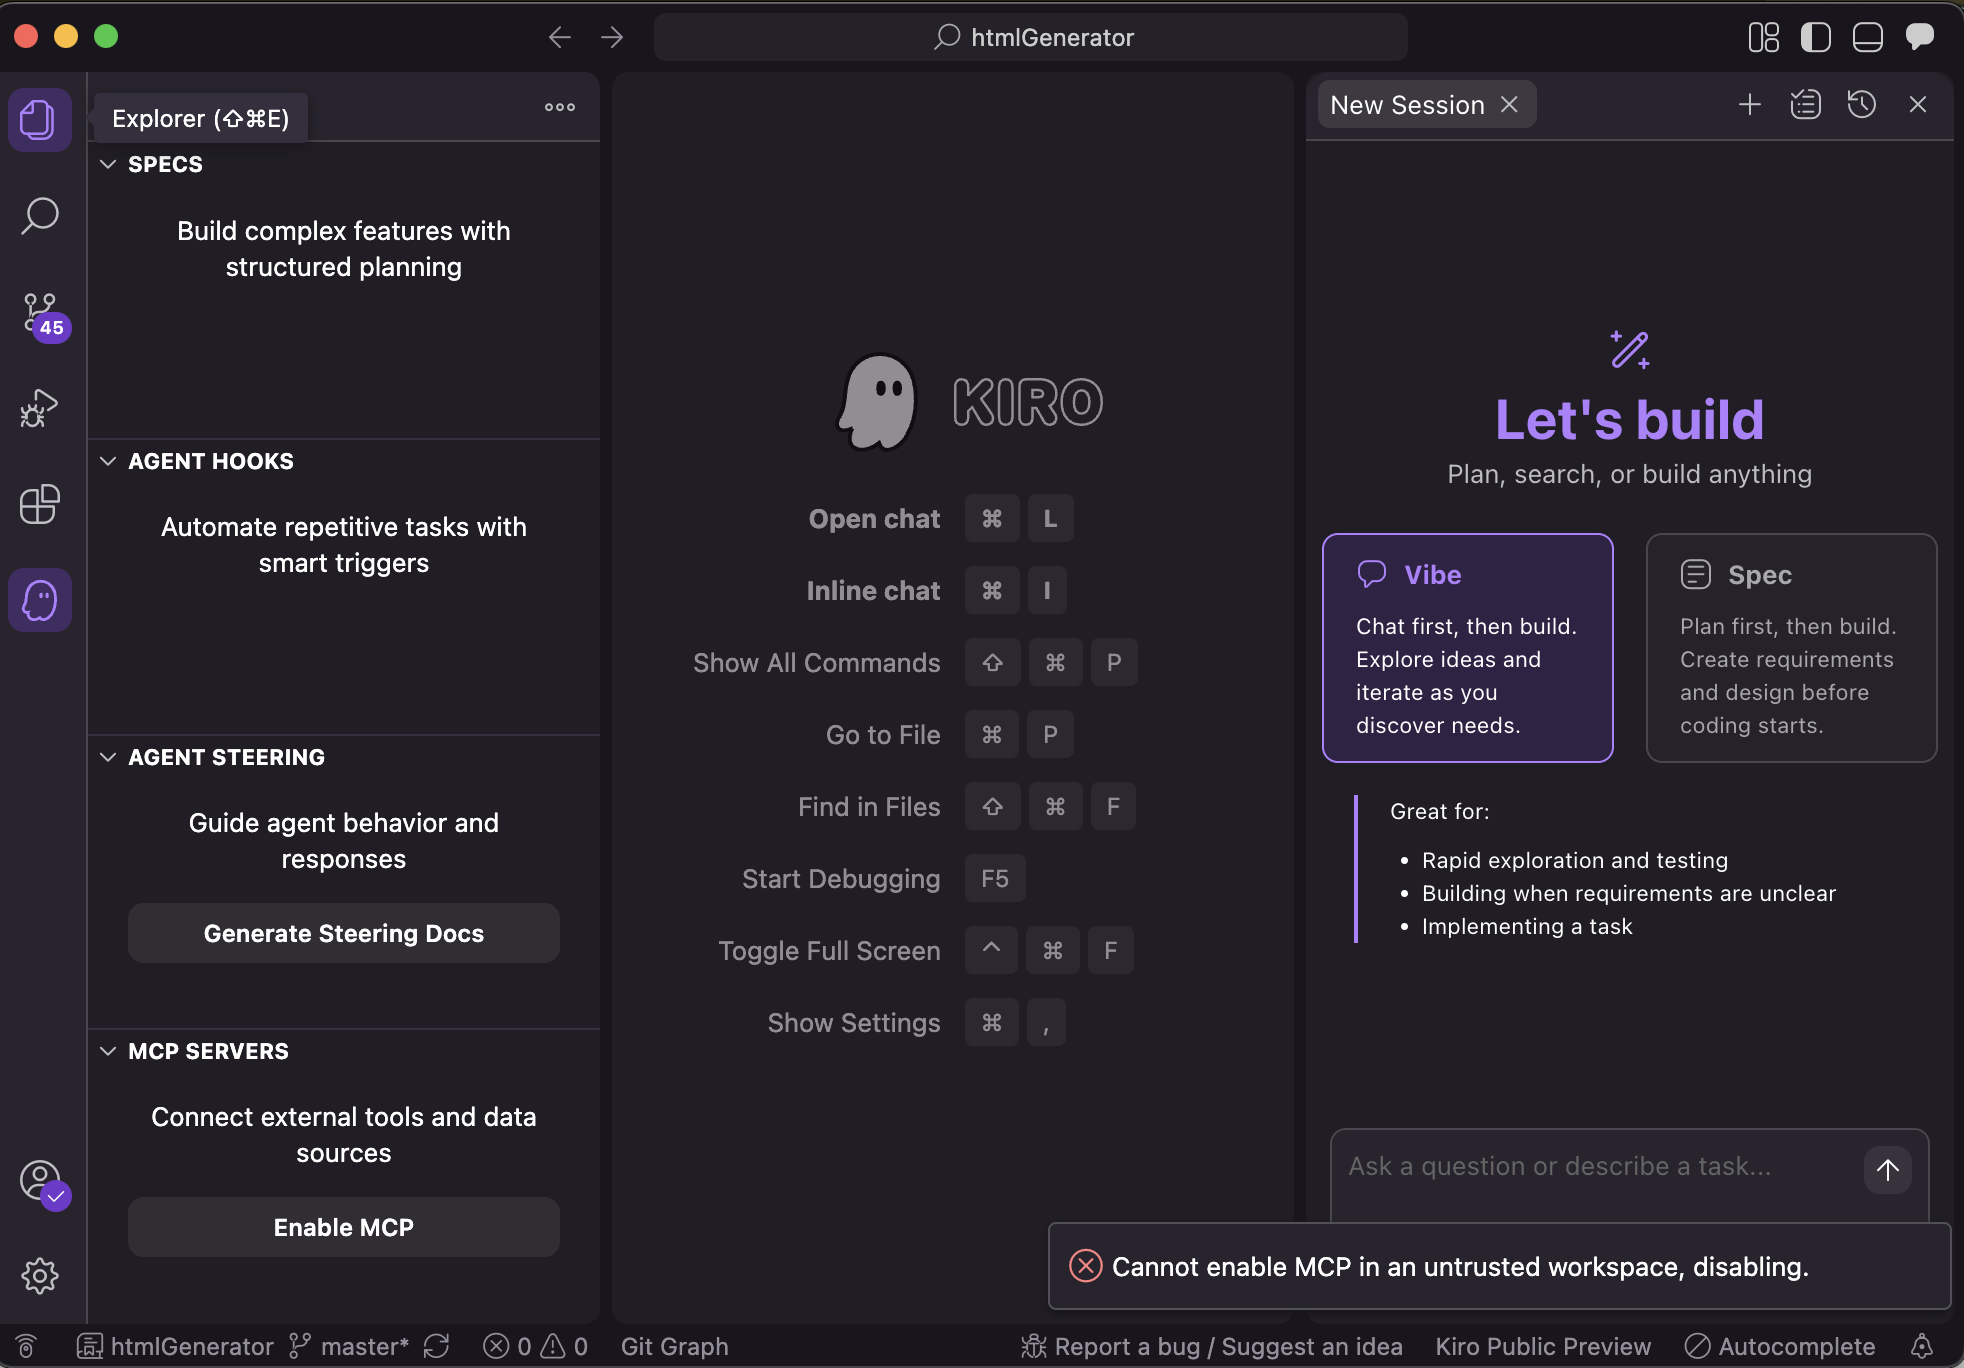1964x1368 pixels.
Task: Open the htmlGenerator command center search
Action: point(1031,37)
